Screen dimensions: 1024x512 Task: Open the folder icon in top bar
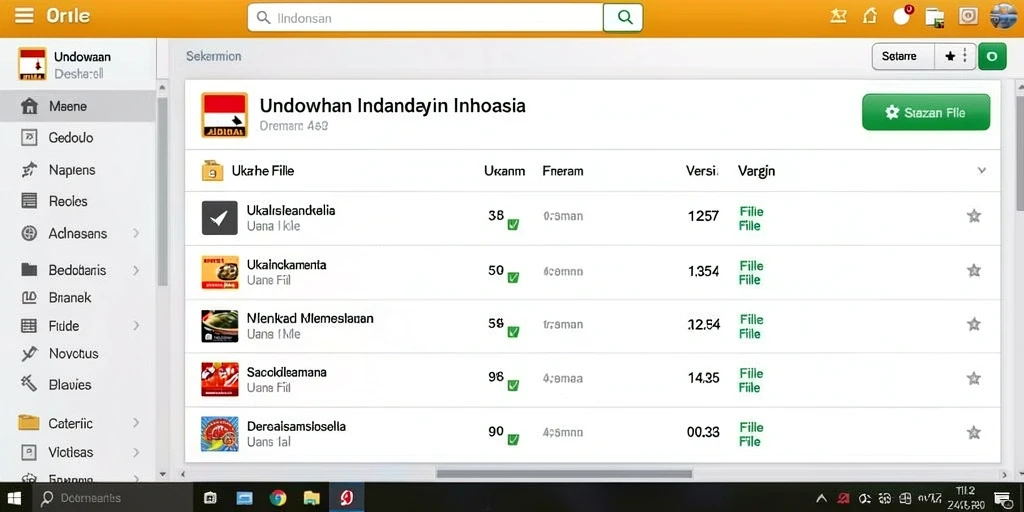[935, 17]
